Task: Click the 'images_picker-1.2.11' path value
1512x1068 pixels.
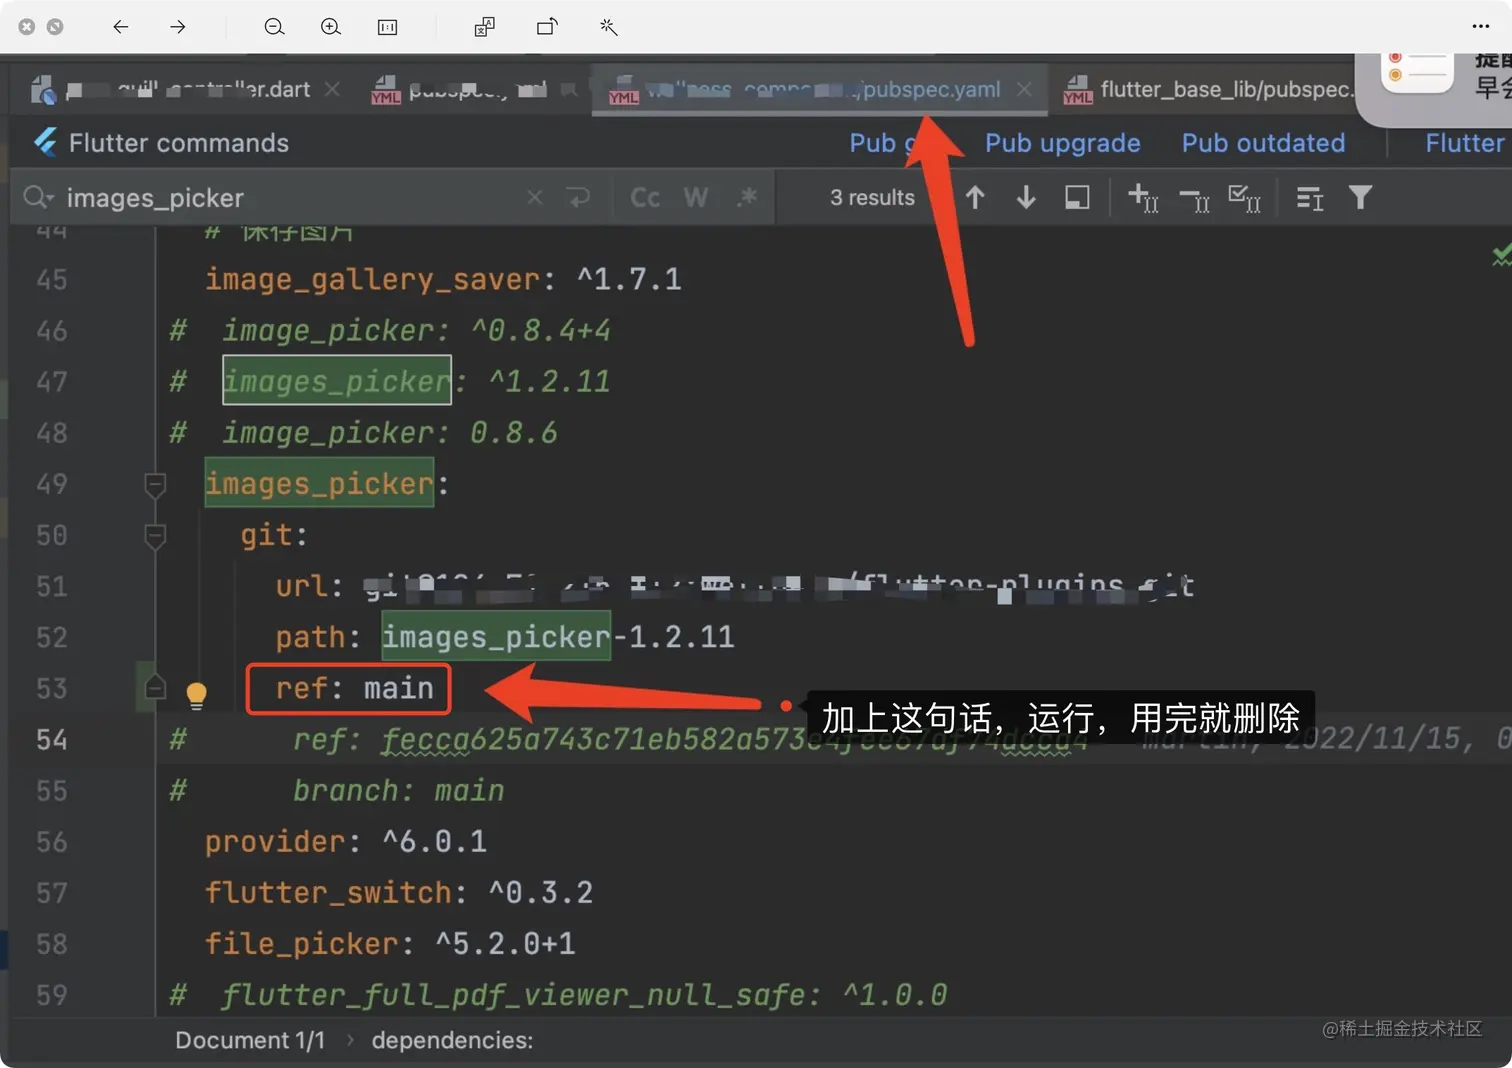Action: pyautogui.click(x=558, y=637)
